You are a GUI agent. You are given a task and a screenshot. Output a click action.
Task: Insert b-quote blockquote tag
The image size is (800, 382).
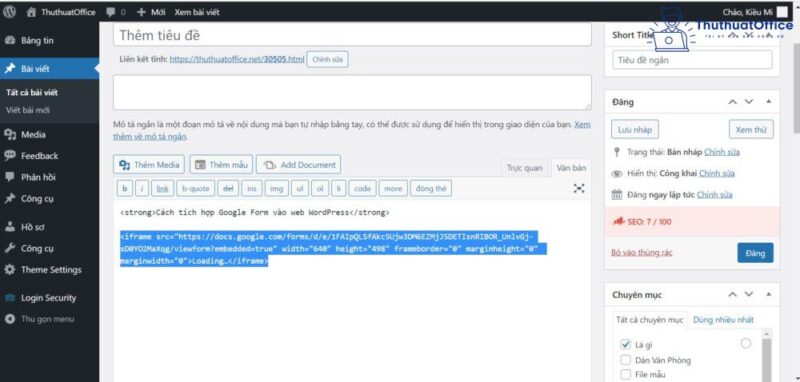[196, 189]
